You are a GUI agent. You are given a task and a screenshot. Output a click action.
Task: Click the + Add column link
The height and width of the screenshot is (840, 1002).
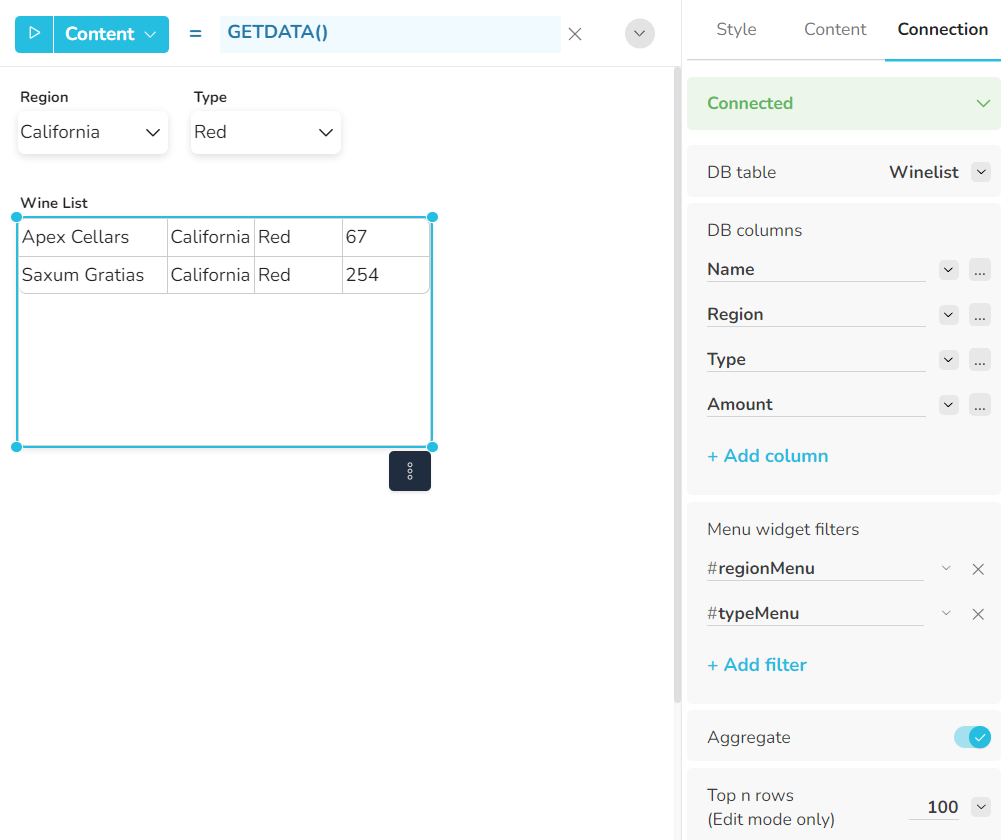pyautogui.click(x=767, y=456)
